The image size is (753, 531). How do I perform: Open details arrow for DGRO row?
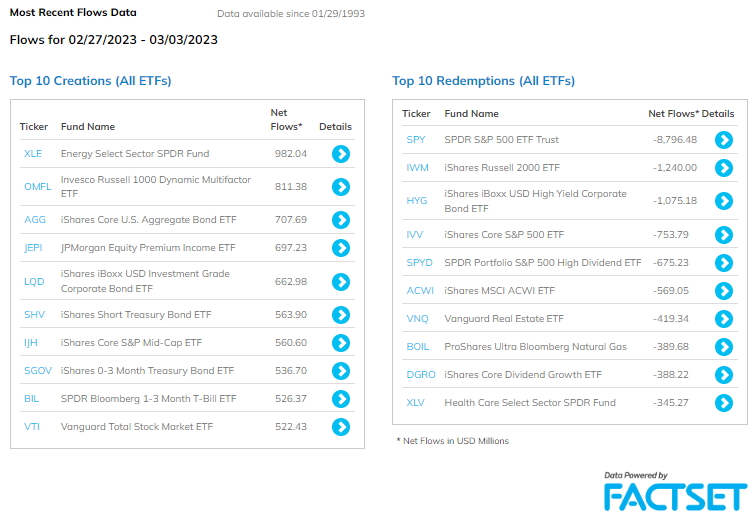tap(724, 374)
